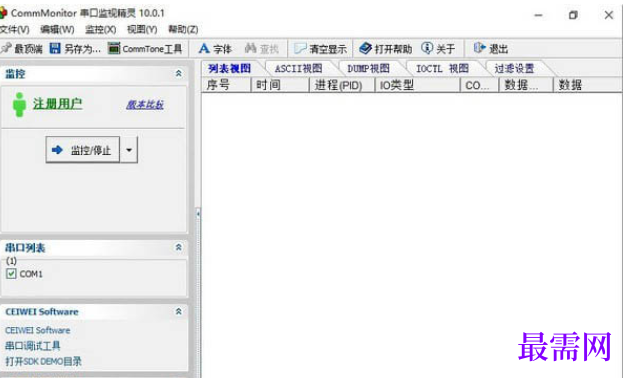The height and width of the screenshot is (378, 630).
Task: Click the 监控/停止 button
Action: click(x=83, y=150)
